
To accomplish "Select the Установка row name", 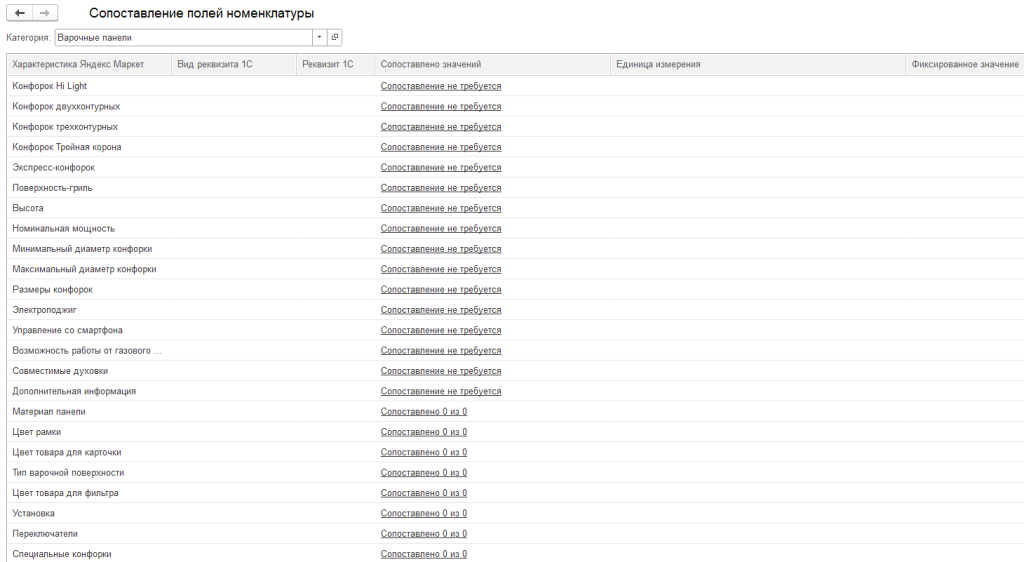I will tap(33, 513).
